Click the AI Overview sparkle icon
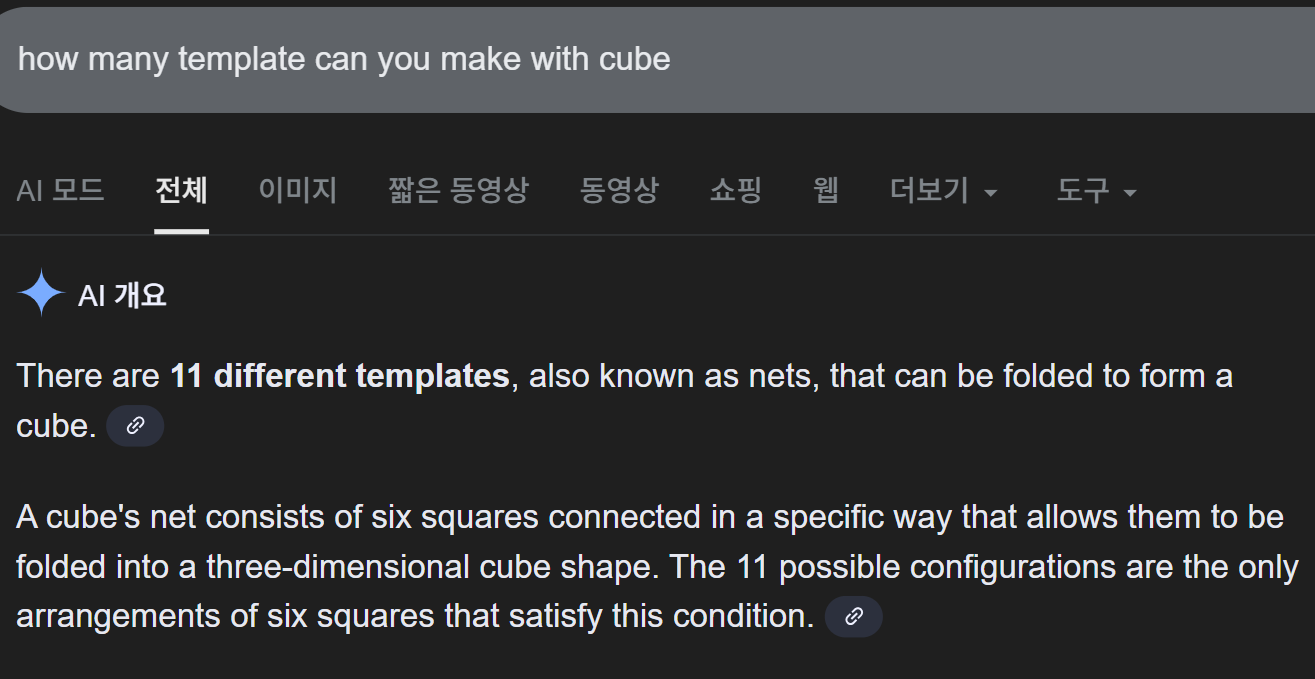This screenshot has width=1315, height=679. point(40,293)
